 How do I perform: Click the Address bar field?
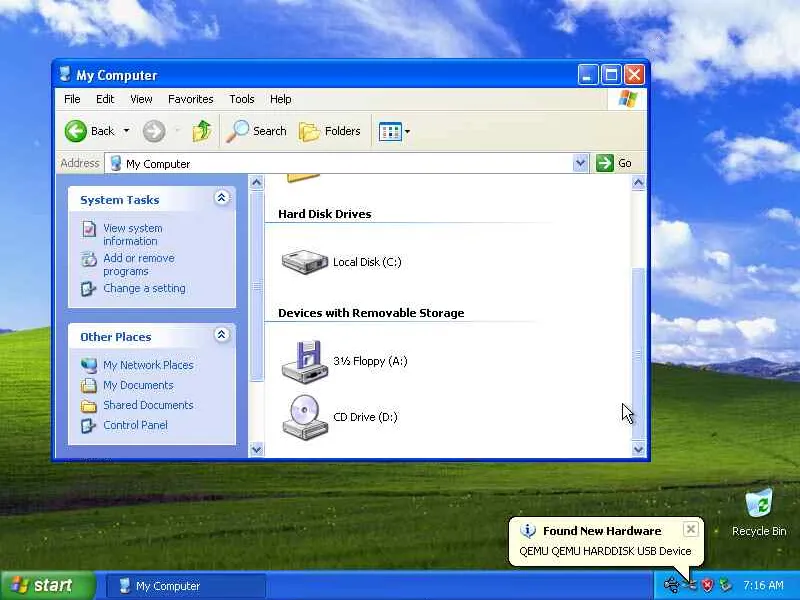pos(347,163)
